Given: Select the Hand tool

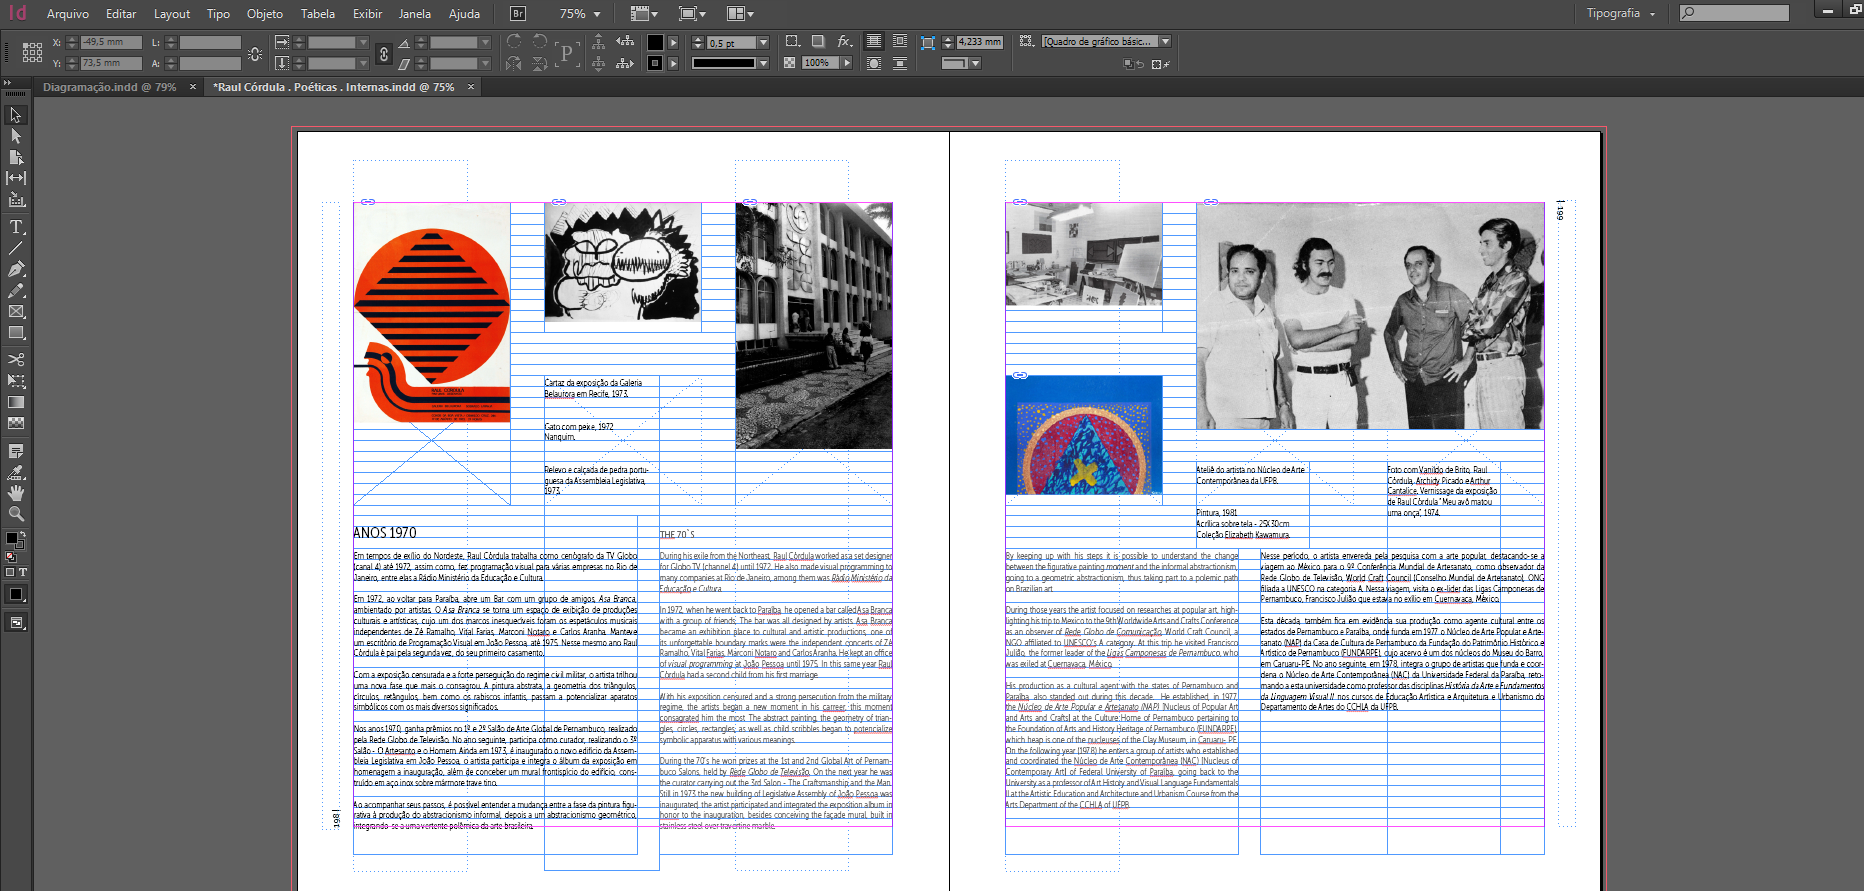Looking at the screenshot, I should tap(16, 493).
